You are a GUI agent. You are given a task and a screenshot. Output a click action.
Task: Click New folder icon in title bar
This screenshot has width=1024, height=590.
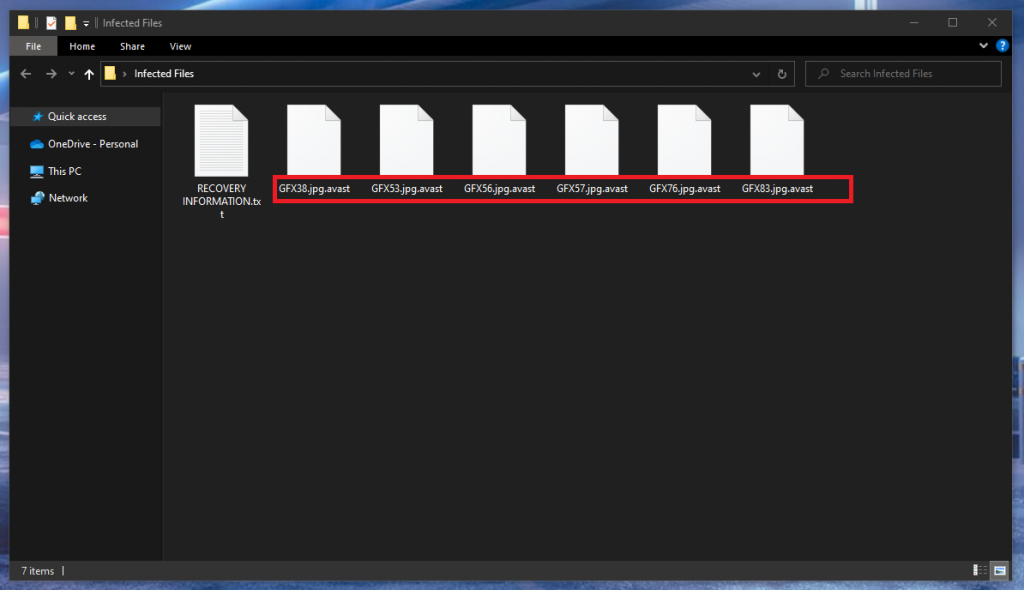pyautogui.click(x=70, y=23)
